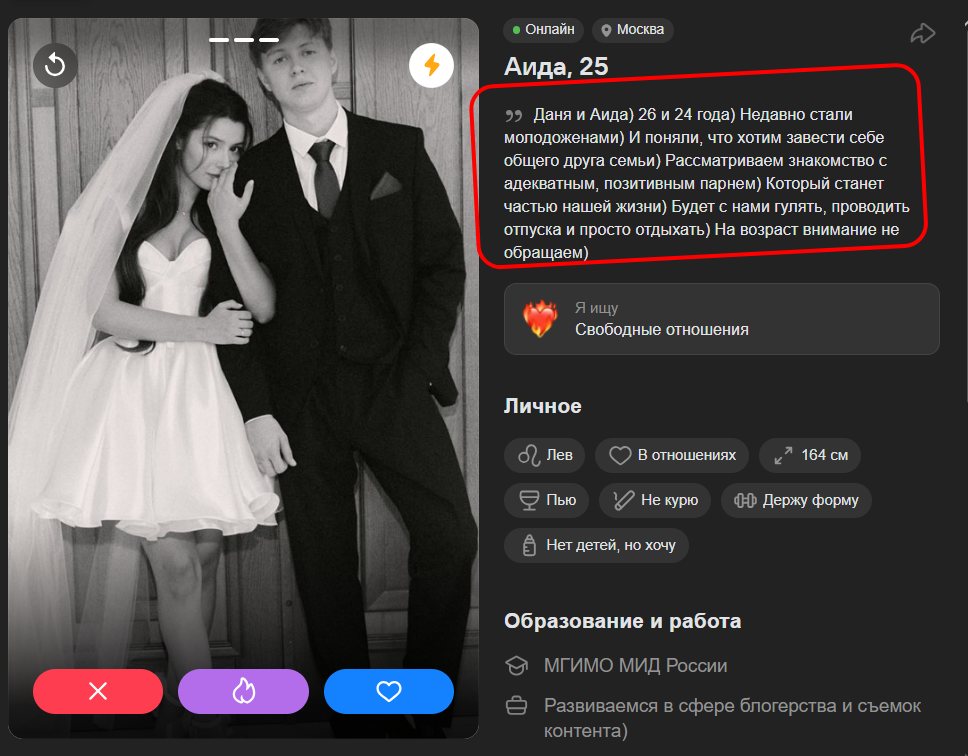Select the Лев zodiac tag
The image size is (968, 756).
pyautogui.click(x=545, y=455)
